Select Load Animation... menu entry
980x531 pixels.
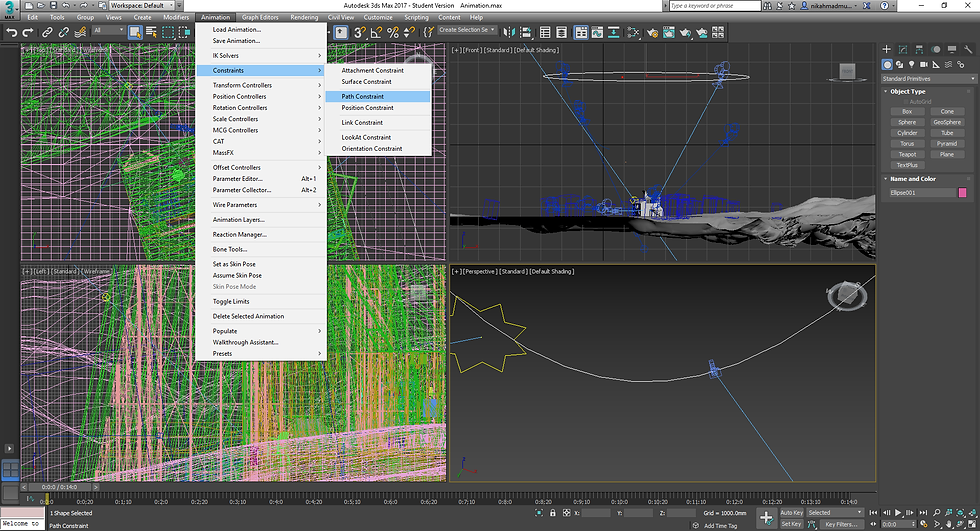pyautogui.click(x=261, y=29)
